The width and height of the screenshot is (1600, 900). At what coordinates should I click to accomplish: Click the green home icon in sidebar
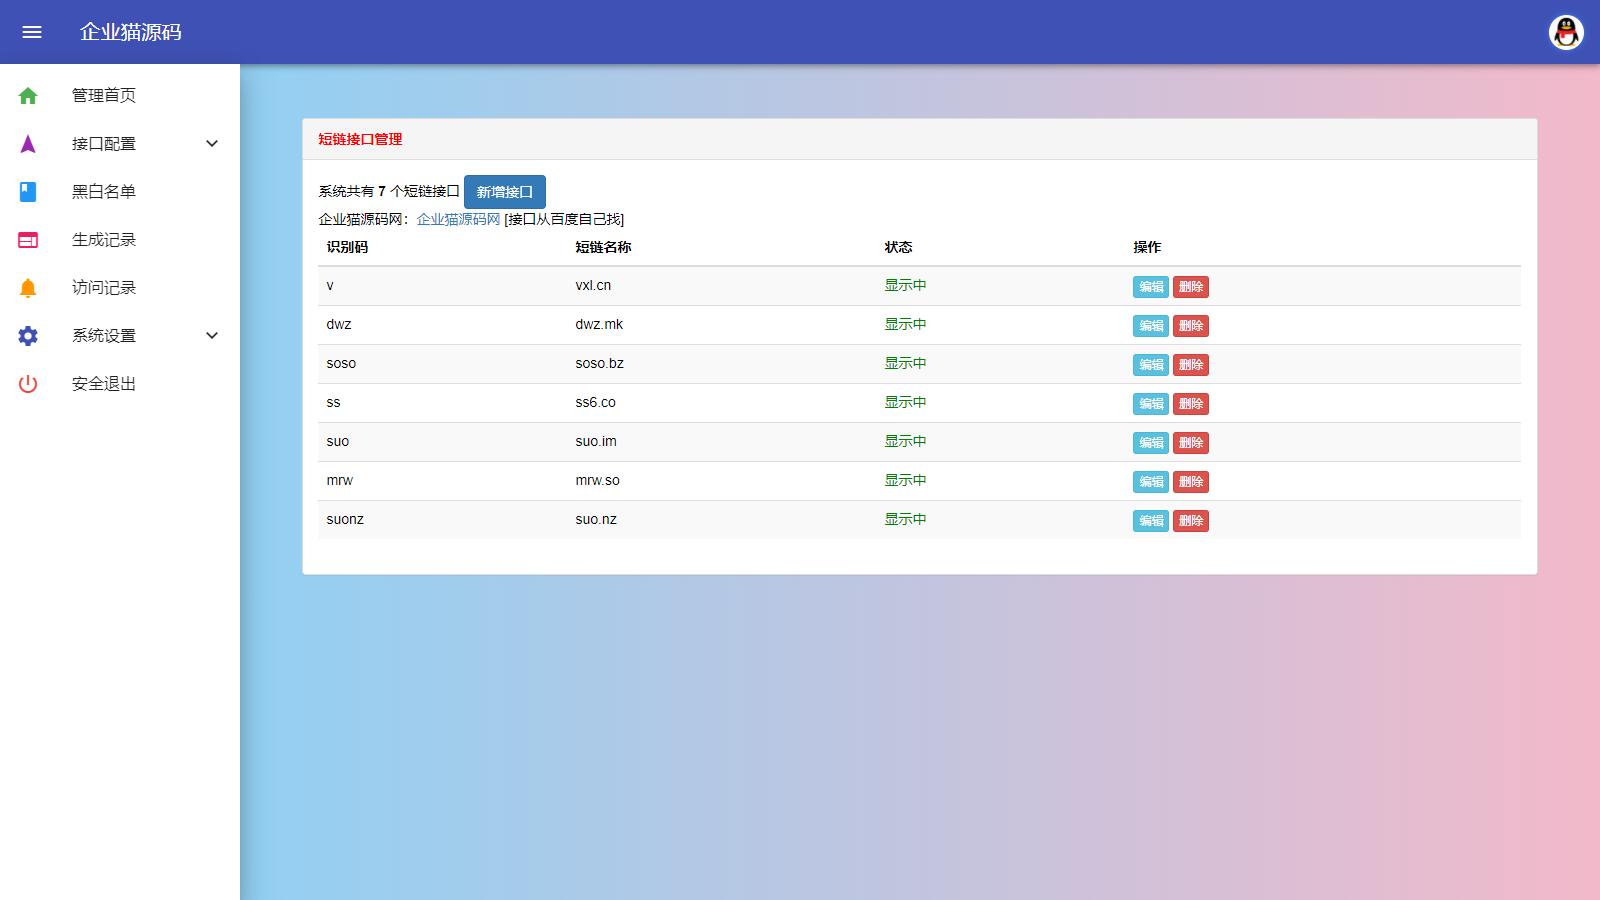click(28, 96)
